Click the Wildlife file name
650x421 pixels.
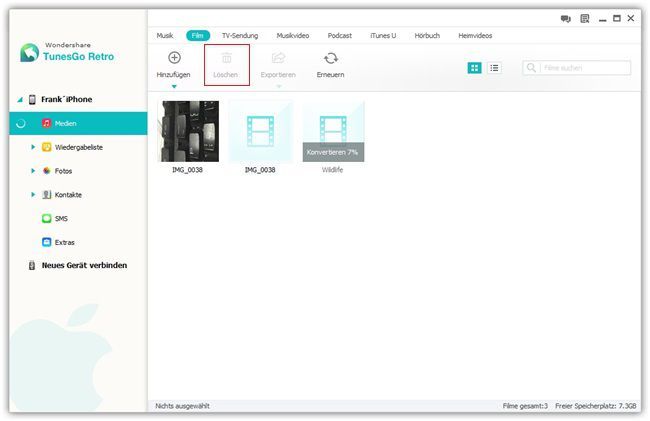332,170
